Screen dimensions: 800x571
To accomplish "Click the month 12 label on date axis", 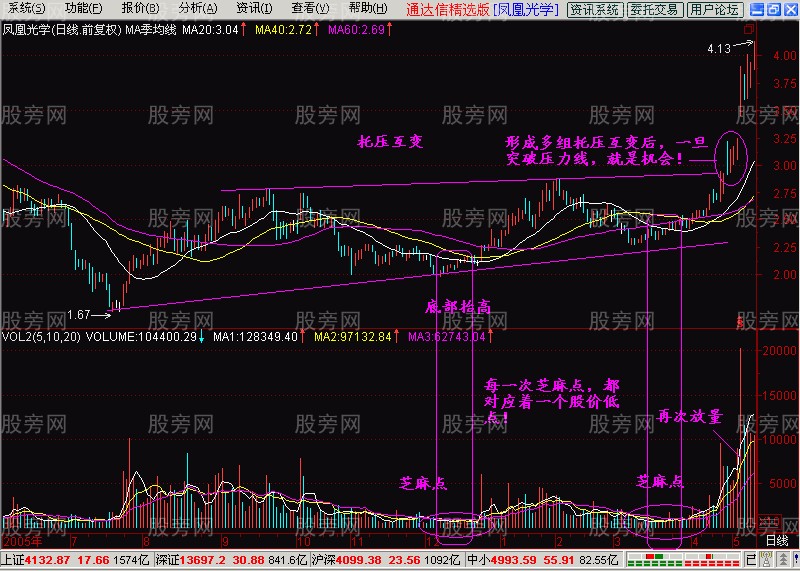I will (432, 540).
